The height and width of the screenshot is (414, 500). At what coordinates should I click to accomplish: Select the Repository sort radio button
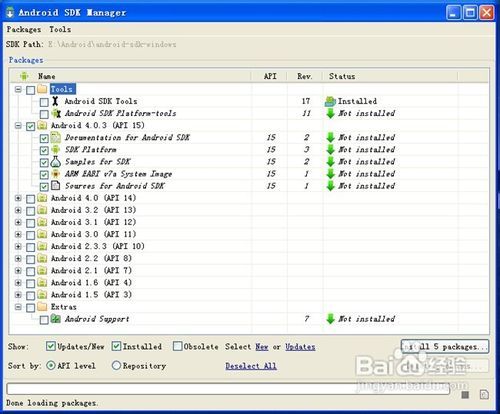116,365
